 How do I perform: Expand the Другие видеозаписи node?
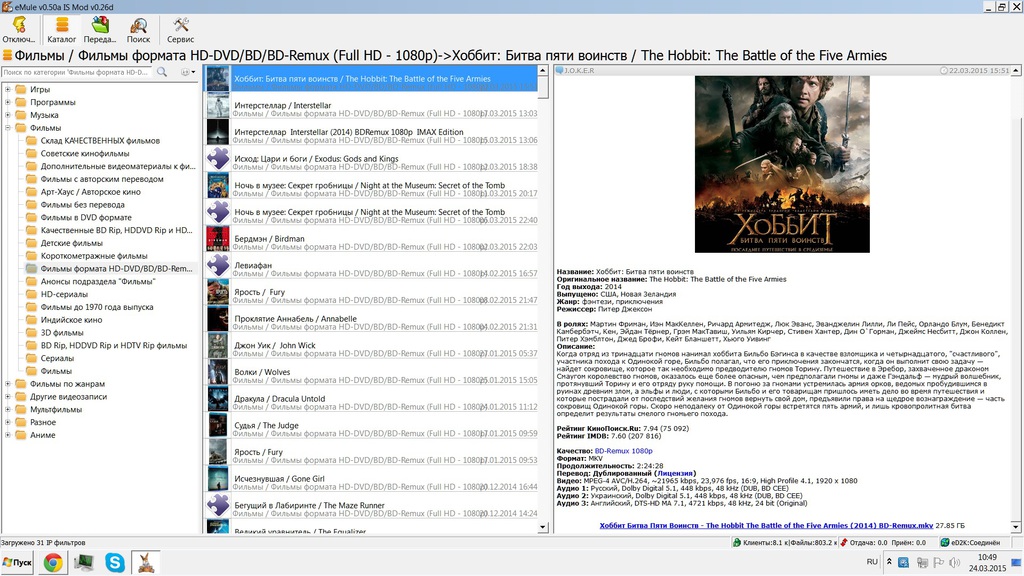(8, 396)
